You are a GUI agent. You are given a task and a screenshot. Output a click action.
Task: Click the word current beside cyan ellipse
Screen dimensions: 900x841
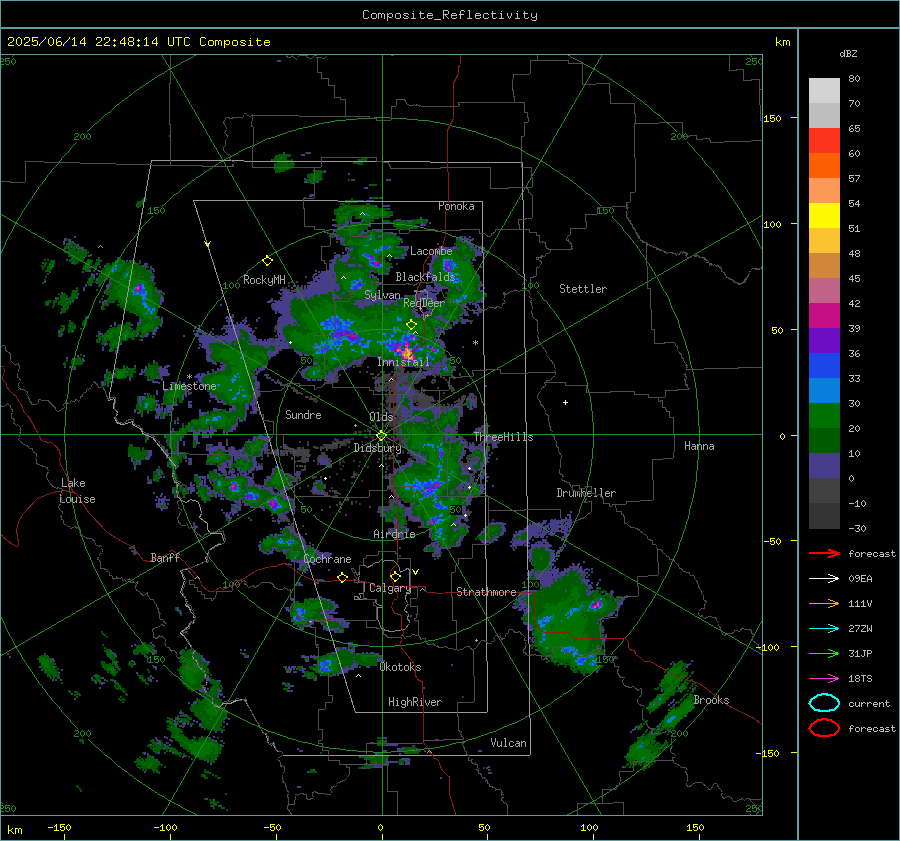tap(869, 703)
